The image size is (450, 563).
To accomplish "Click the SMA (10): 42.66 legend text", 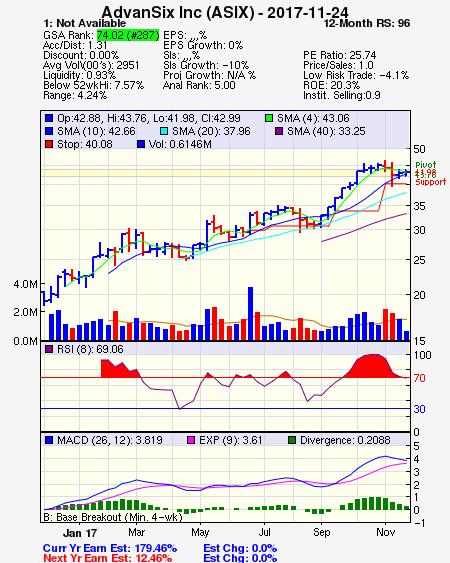I will [x=96, y=131].
